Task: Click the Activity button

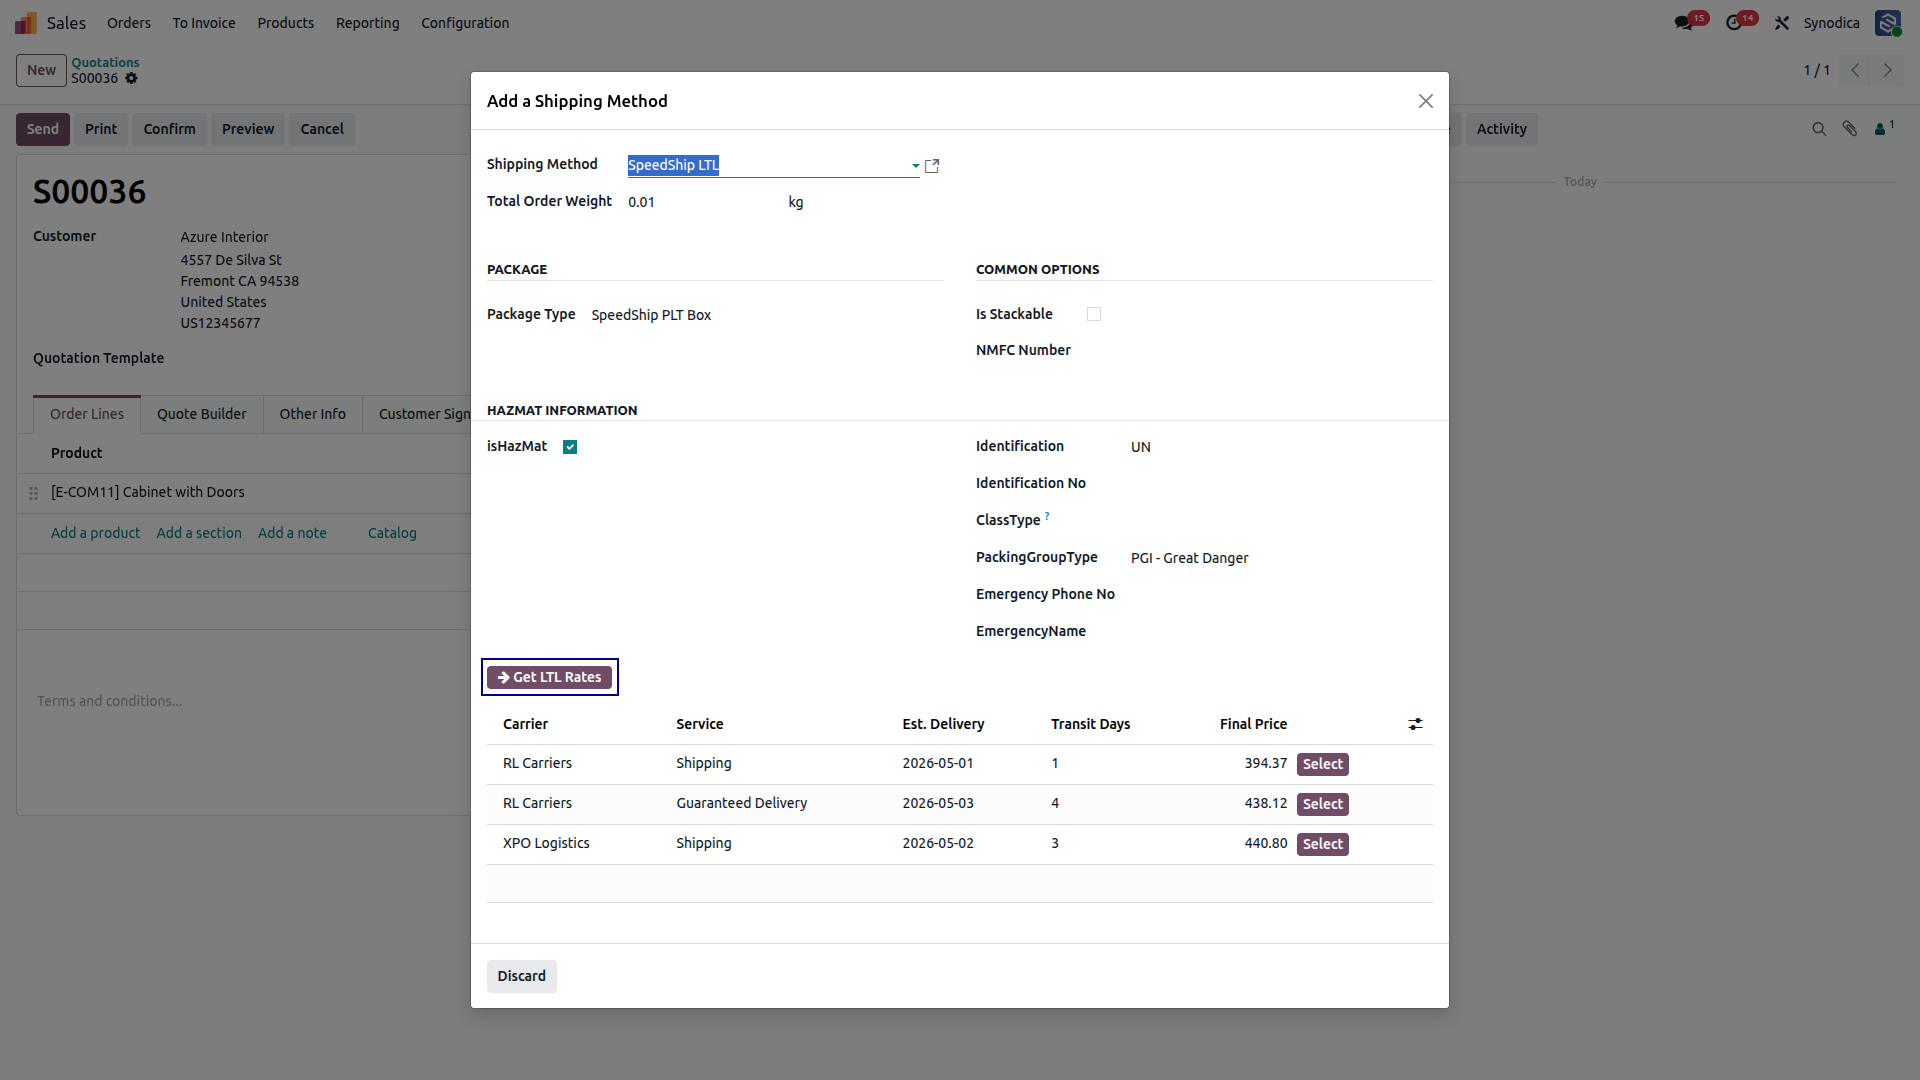Action: [1501, 129]
